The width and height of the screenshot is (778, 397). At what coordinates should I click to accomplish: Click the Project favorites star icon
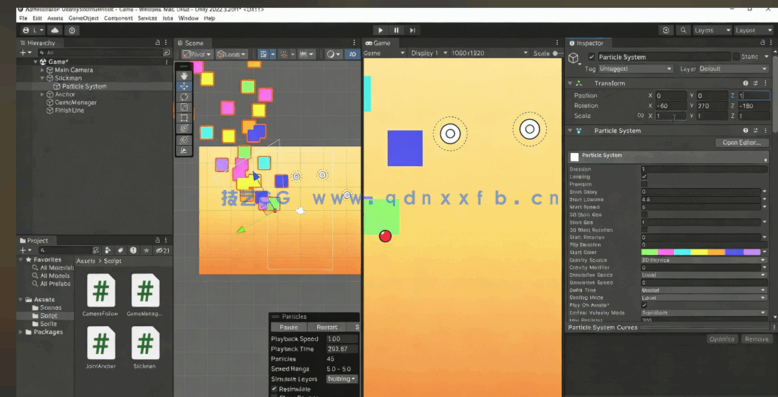click(x=146, y=251)
